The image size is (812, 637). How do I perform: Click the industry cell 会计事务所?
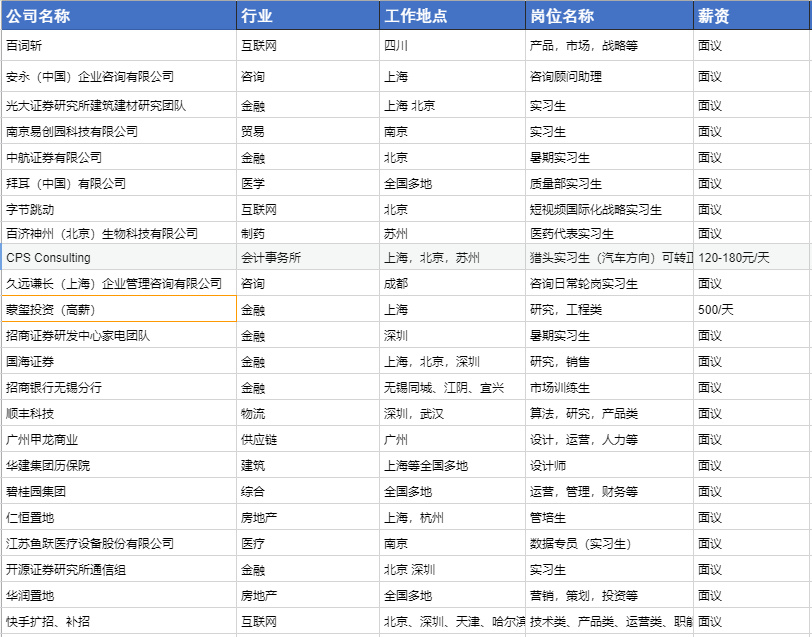click(x=308, y=257)
